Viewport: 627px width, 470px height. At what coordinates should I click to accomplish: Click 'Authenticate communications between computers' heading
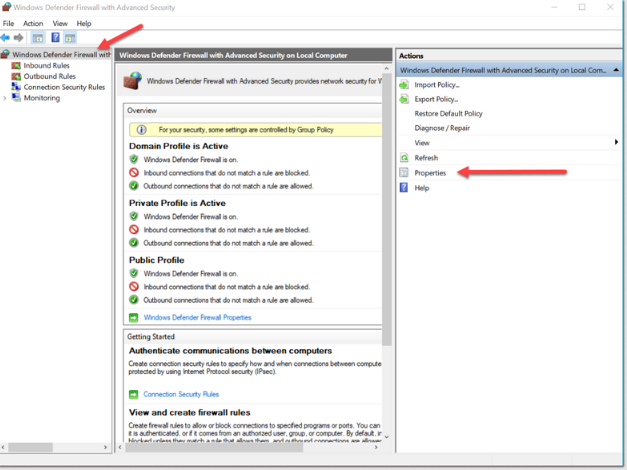[230, 351]
